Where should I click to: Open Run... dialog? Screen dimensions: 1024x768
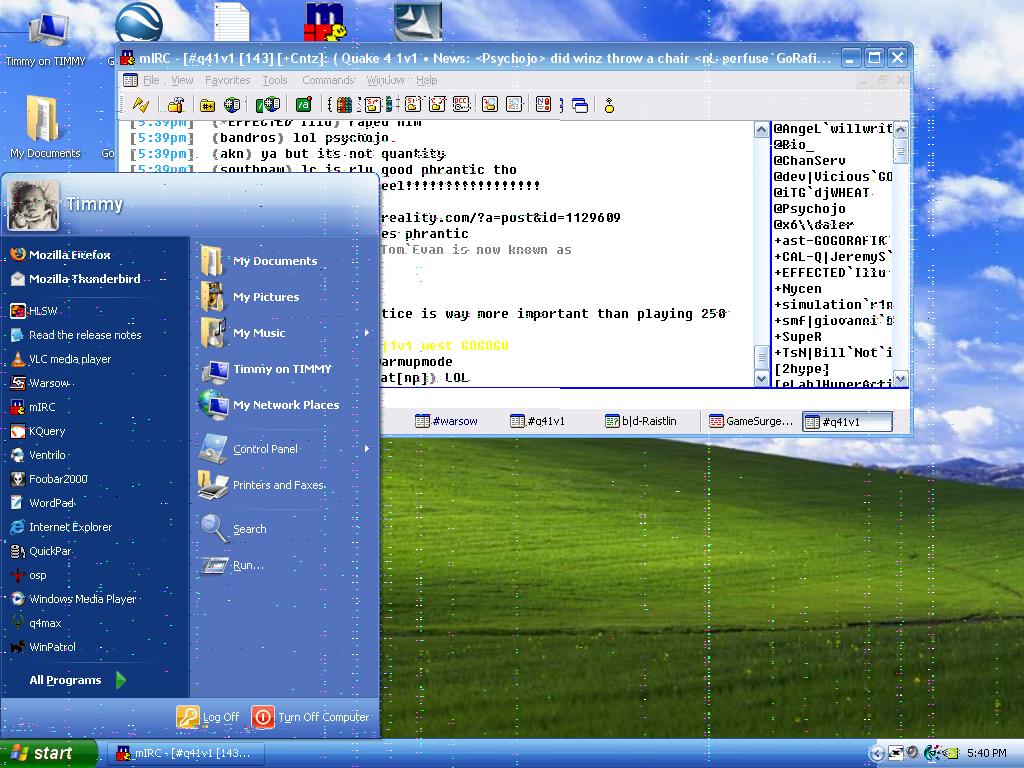click(233, 566)
